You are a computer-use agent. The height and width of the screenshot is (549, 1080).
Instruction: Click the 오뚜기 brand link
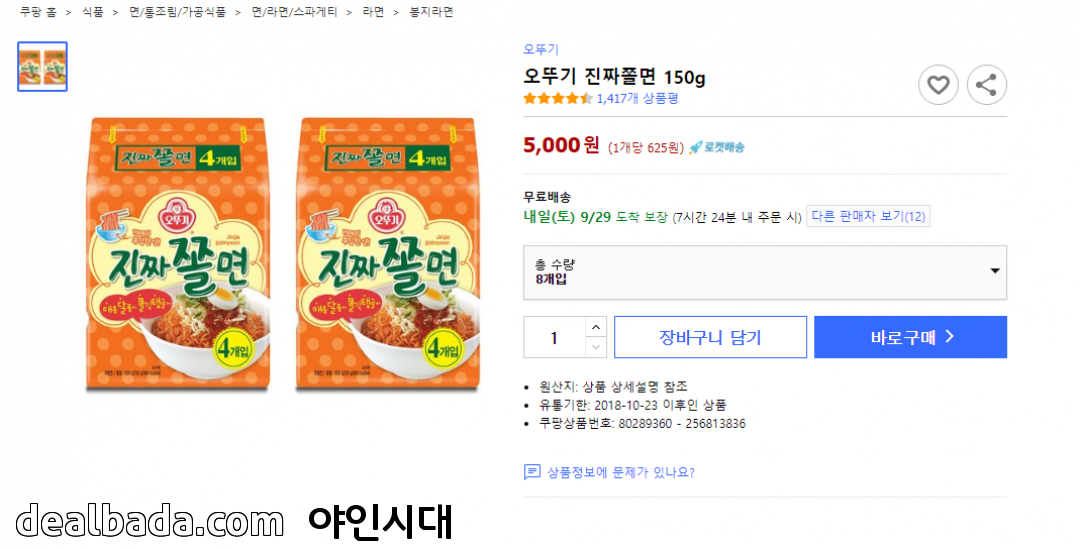coord(541,49)
